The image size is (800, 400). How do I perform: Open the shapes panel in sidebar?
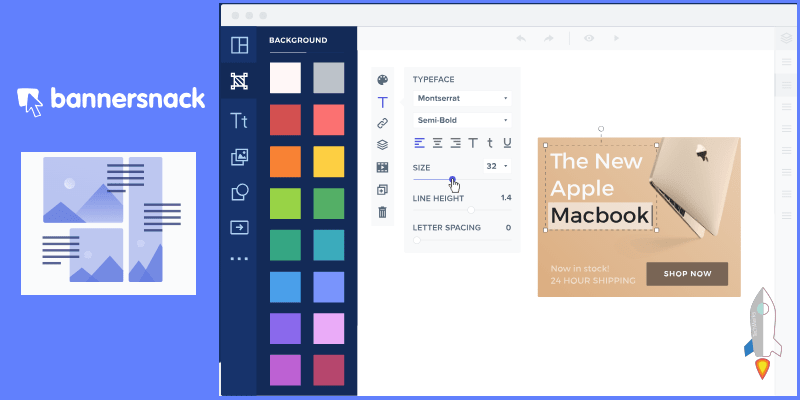(238, 192)
